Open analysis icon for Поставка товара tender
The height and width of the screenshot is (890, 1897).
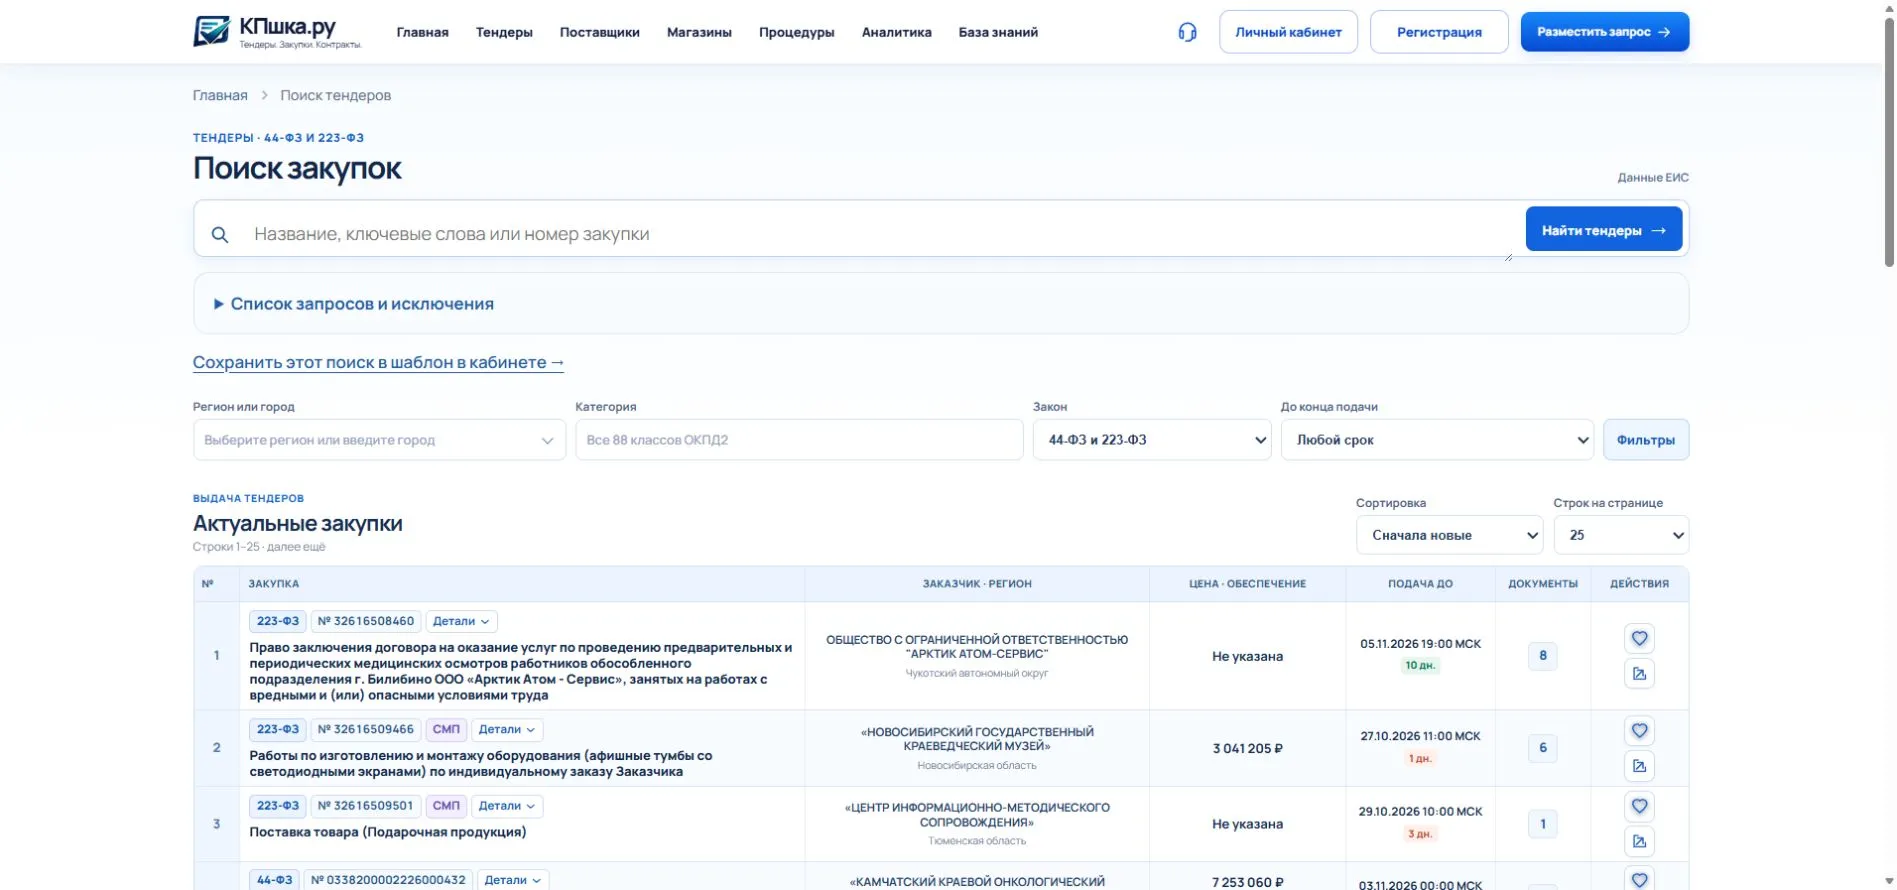1639,841
